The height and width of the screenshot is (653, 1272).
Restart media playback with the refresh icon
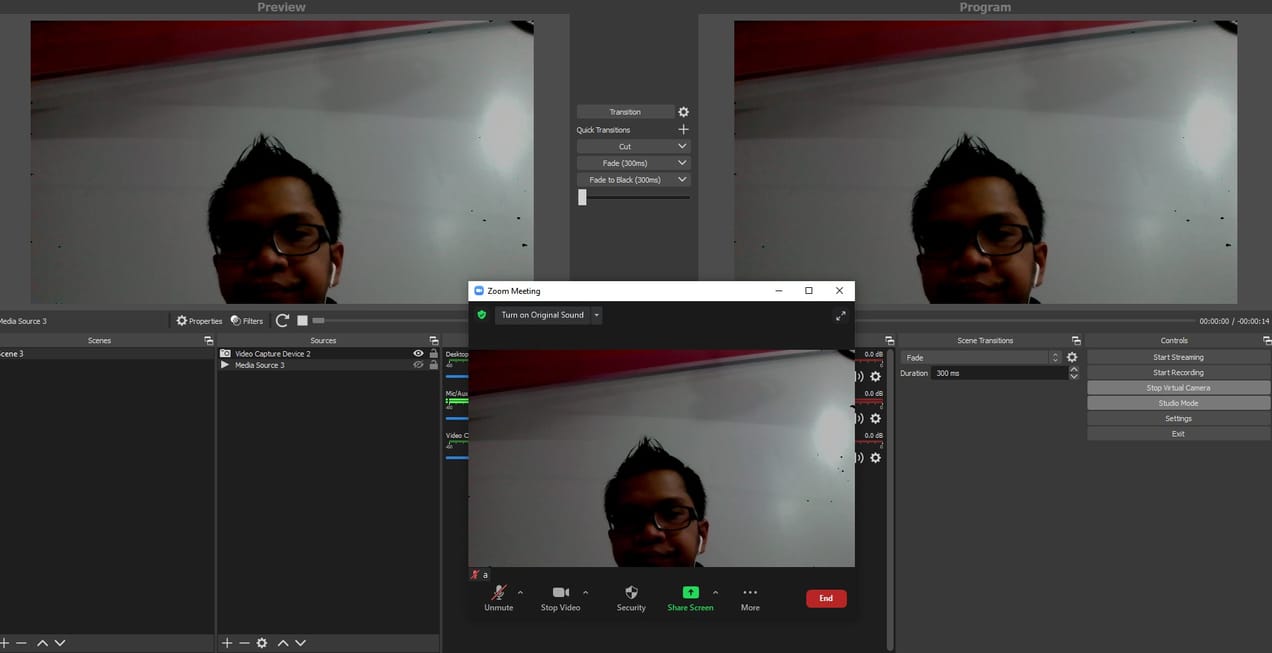pos(282,319)
